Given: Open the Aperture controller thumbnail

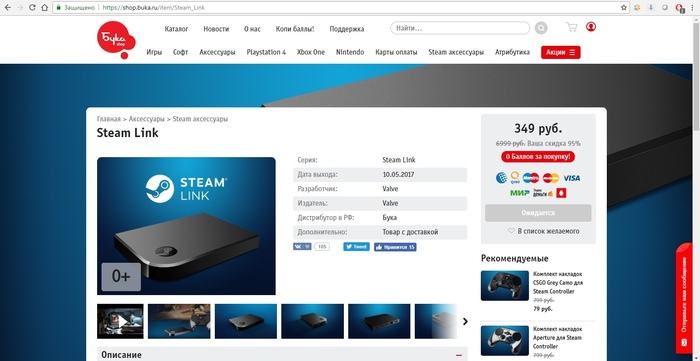Looking at the screenshot, I should coord(504,340).
